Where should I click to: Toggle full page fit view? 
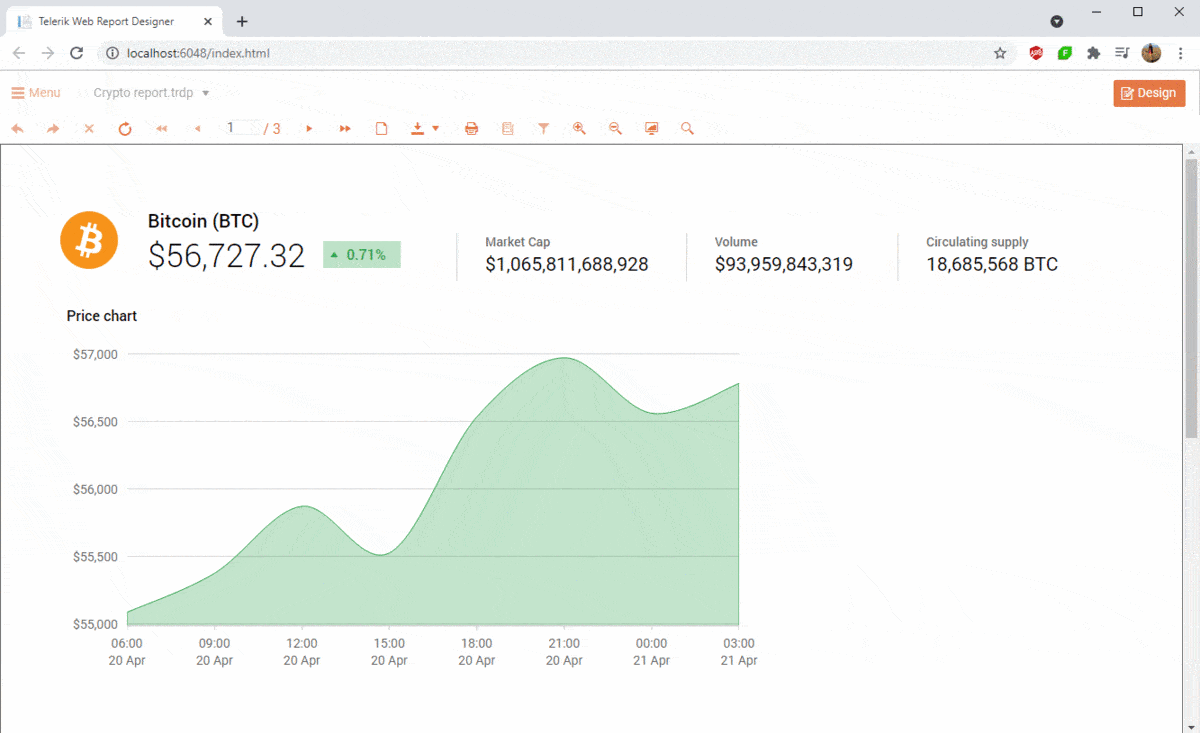pyautogui.click(x=651, y=128)
